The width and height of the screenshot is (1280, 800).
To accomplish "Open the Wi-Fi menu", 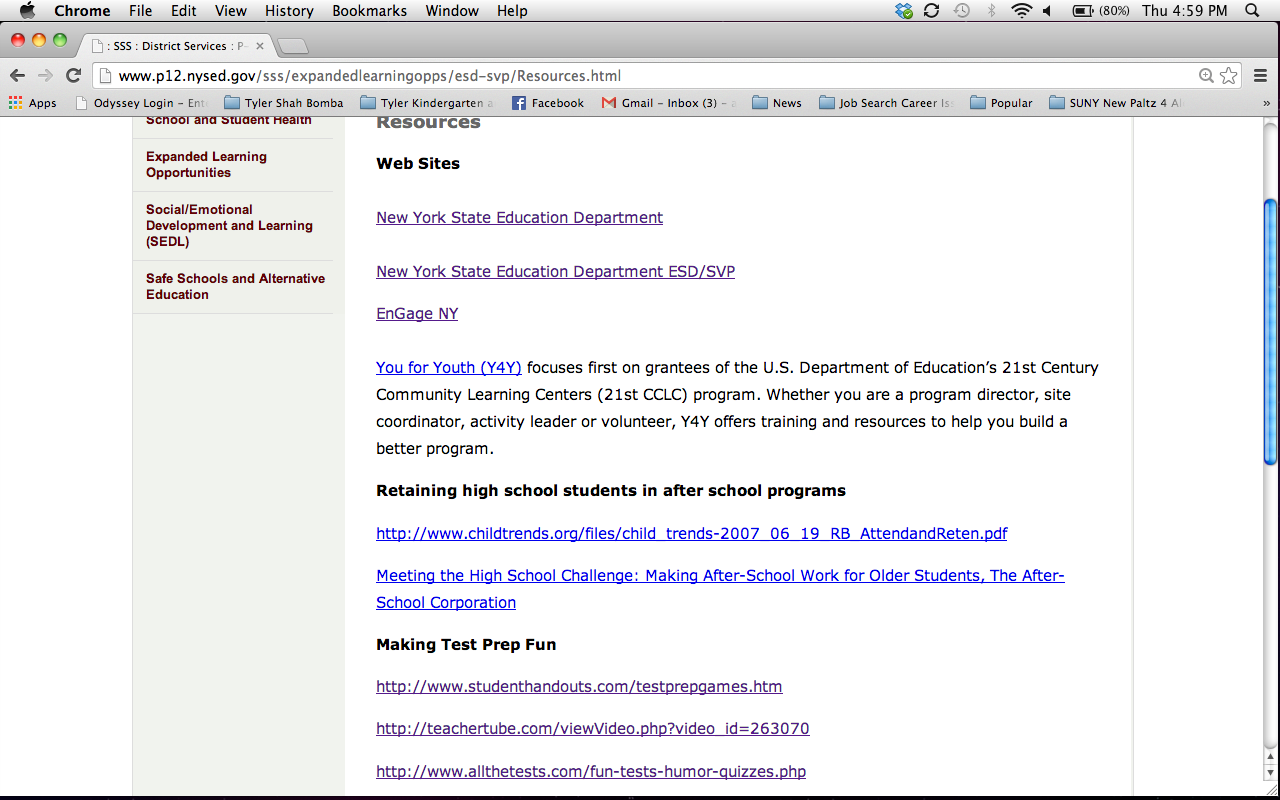I will pyautogui.click(x=1021, y=11).
